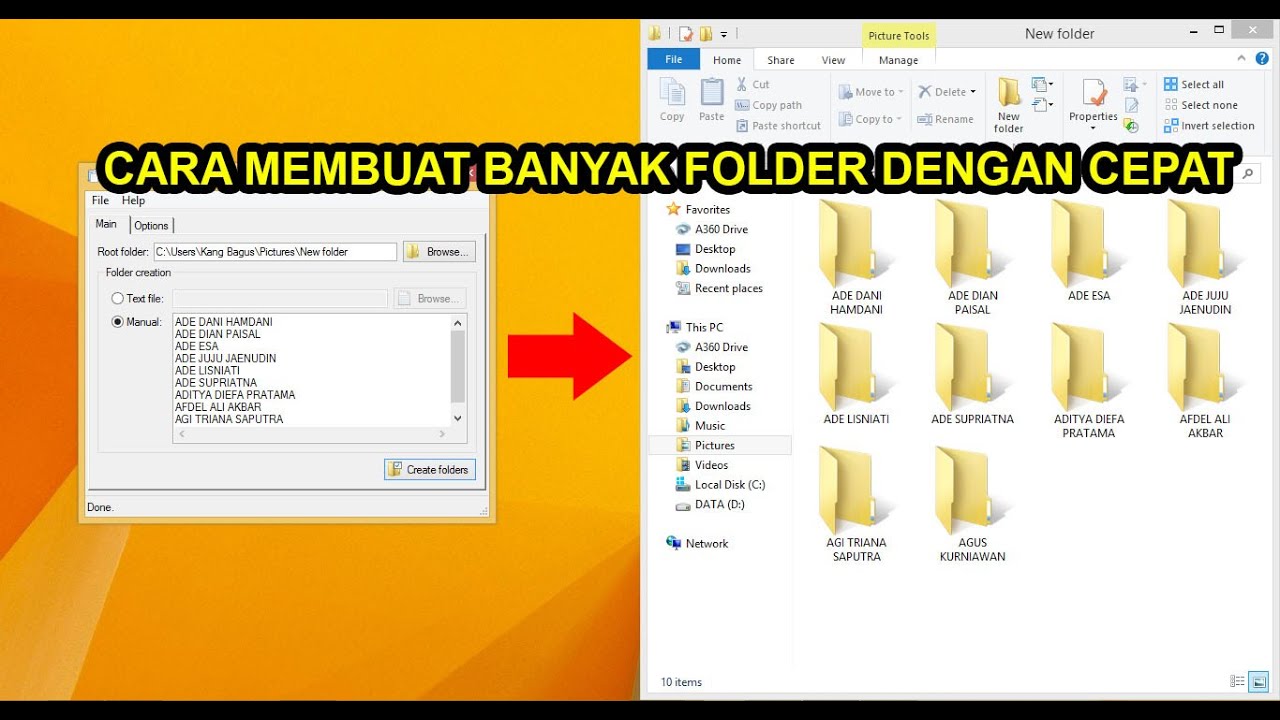This screenshot has width=1280, height=720.
Task: Click Select none in the ribbon
Action: pos(1200,105)
